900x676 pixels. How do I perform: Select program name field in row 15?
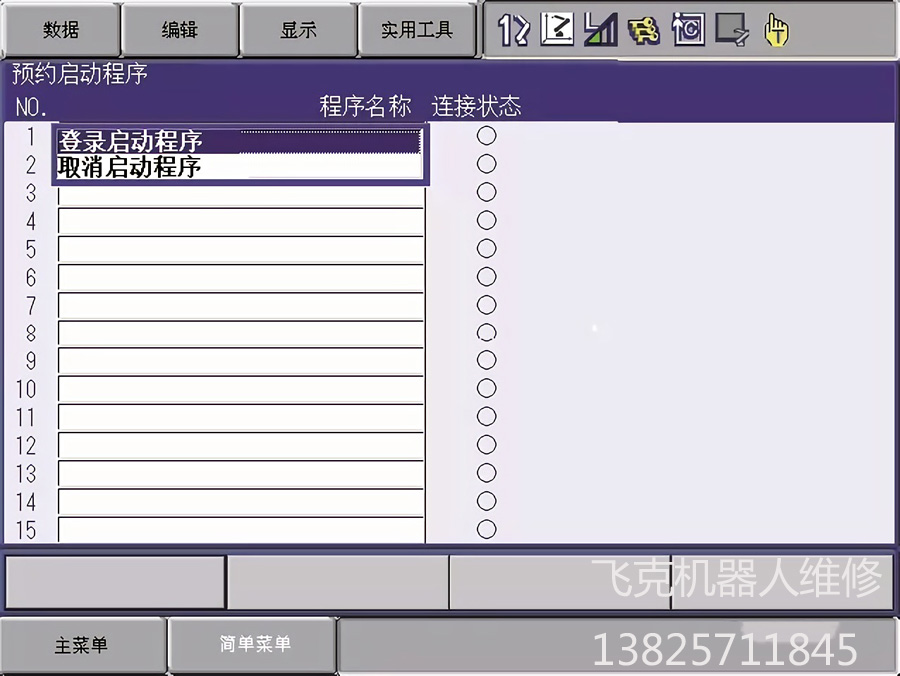241,530
